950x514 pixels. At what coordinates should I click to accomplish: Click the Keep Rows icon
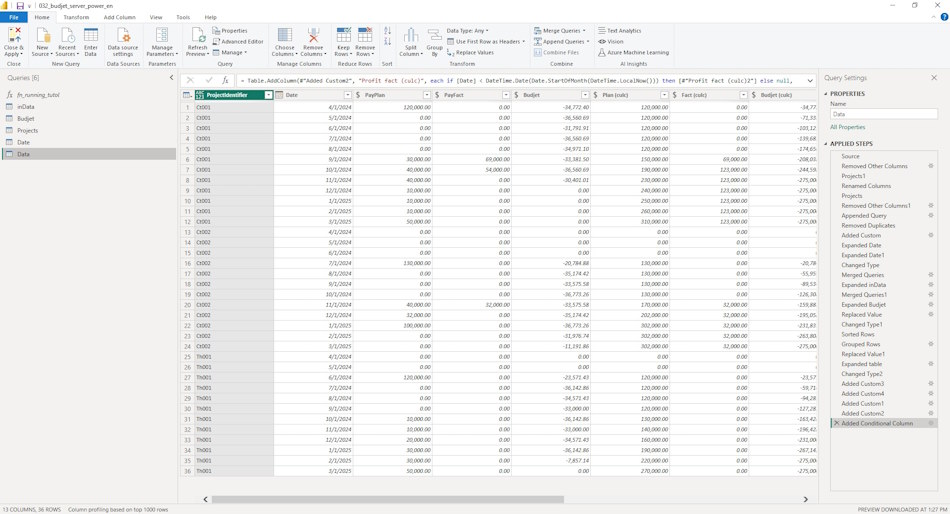(344, 35)
